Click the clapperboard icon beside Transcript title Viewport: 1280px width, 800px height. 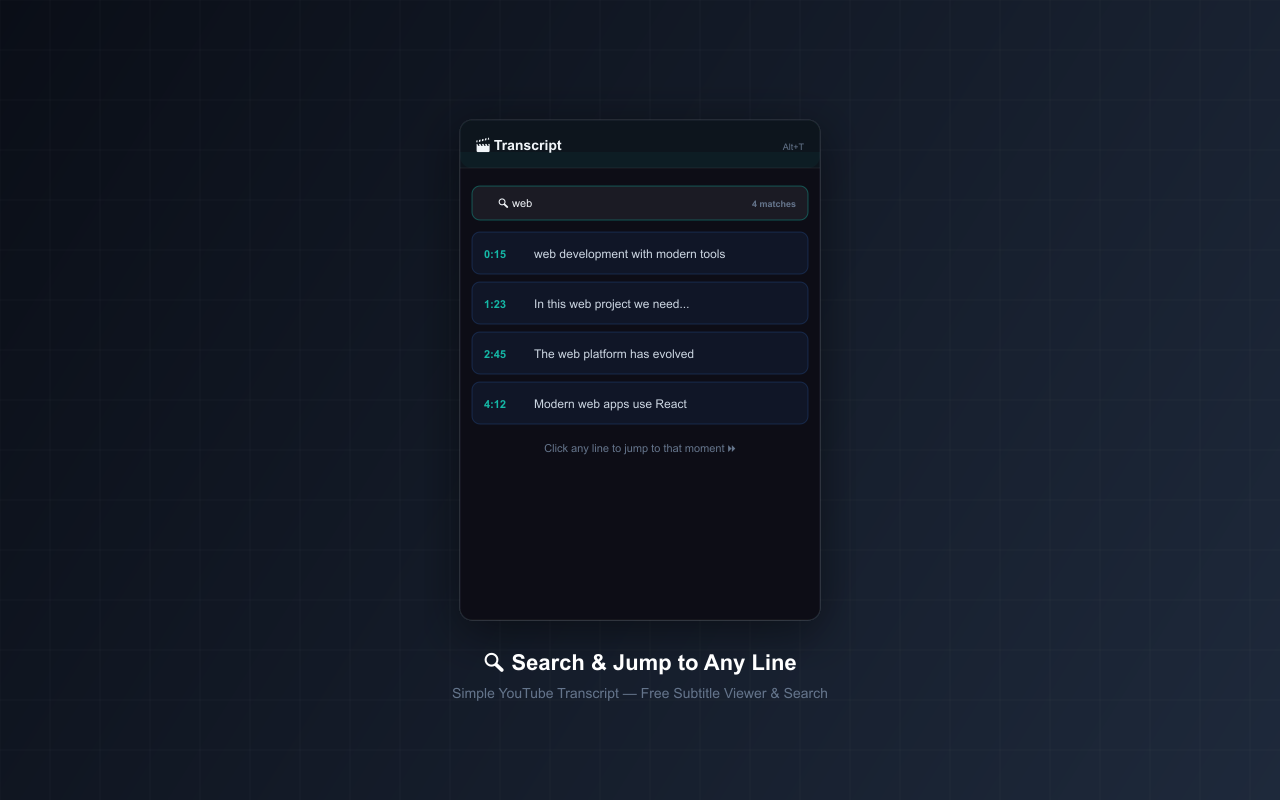[x=482, y=144]
